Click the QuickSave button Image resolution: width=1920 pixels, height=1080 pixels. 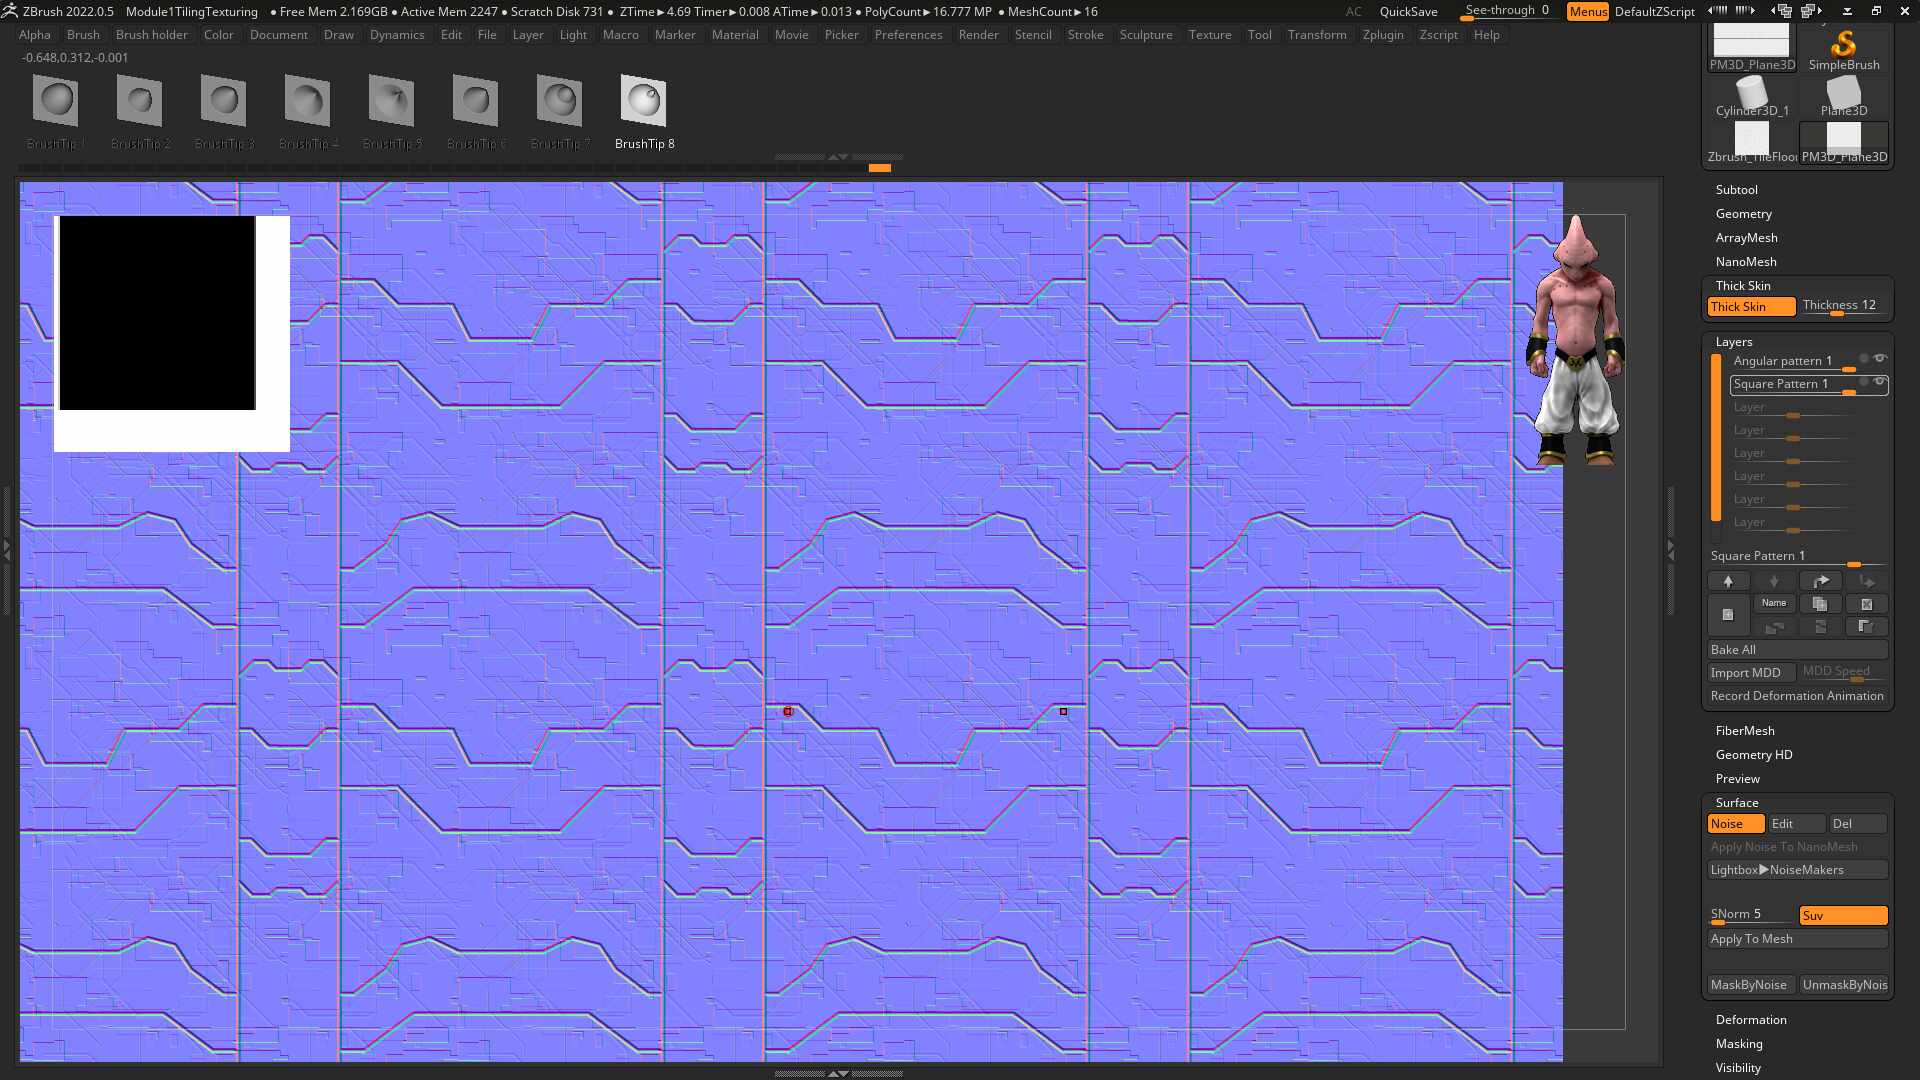1408,12
